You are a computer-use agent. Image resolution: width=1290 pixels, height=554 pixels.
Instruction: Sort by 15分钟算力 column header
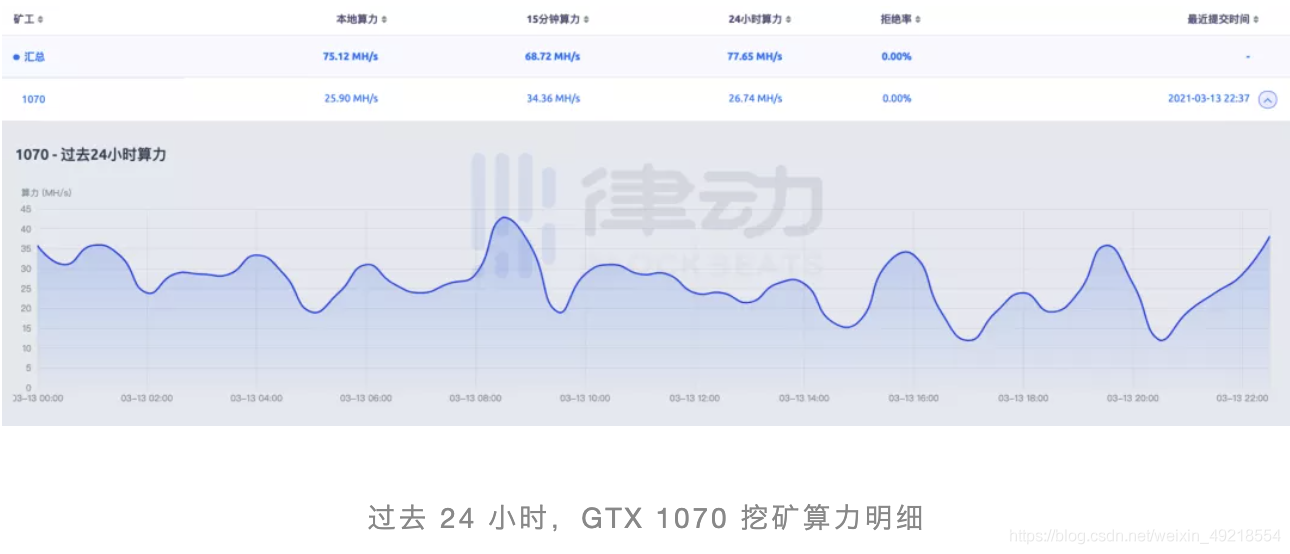click(558, 19)
